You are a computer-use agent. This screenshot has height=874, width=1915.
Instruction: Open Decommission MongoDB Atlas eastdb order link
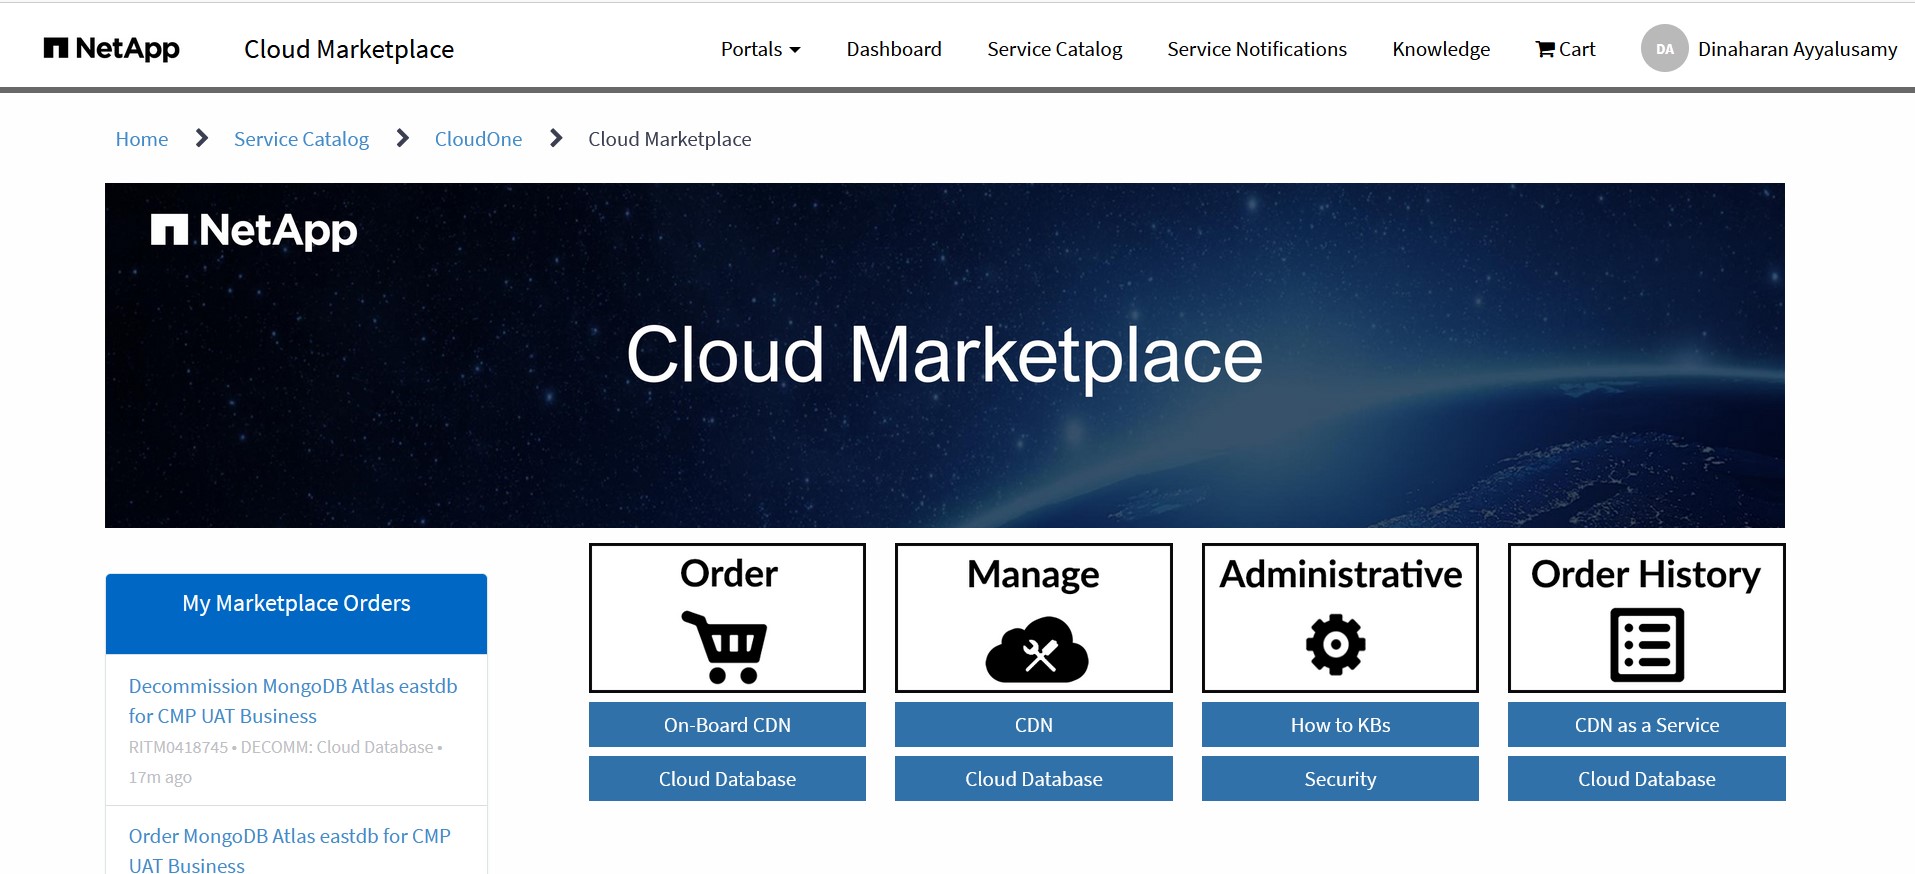(293, 701)
